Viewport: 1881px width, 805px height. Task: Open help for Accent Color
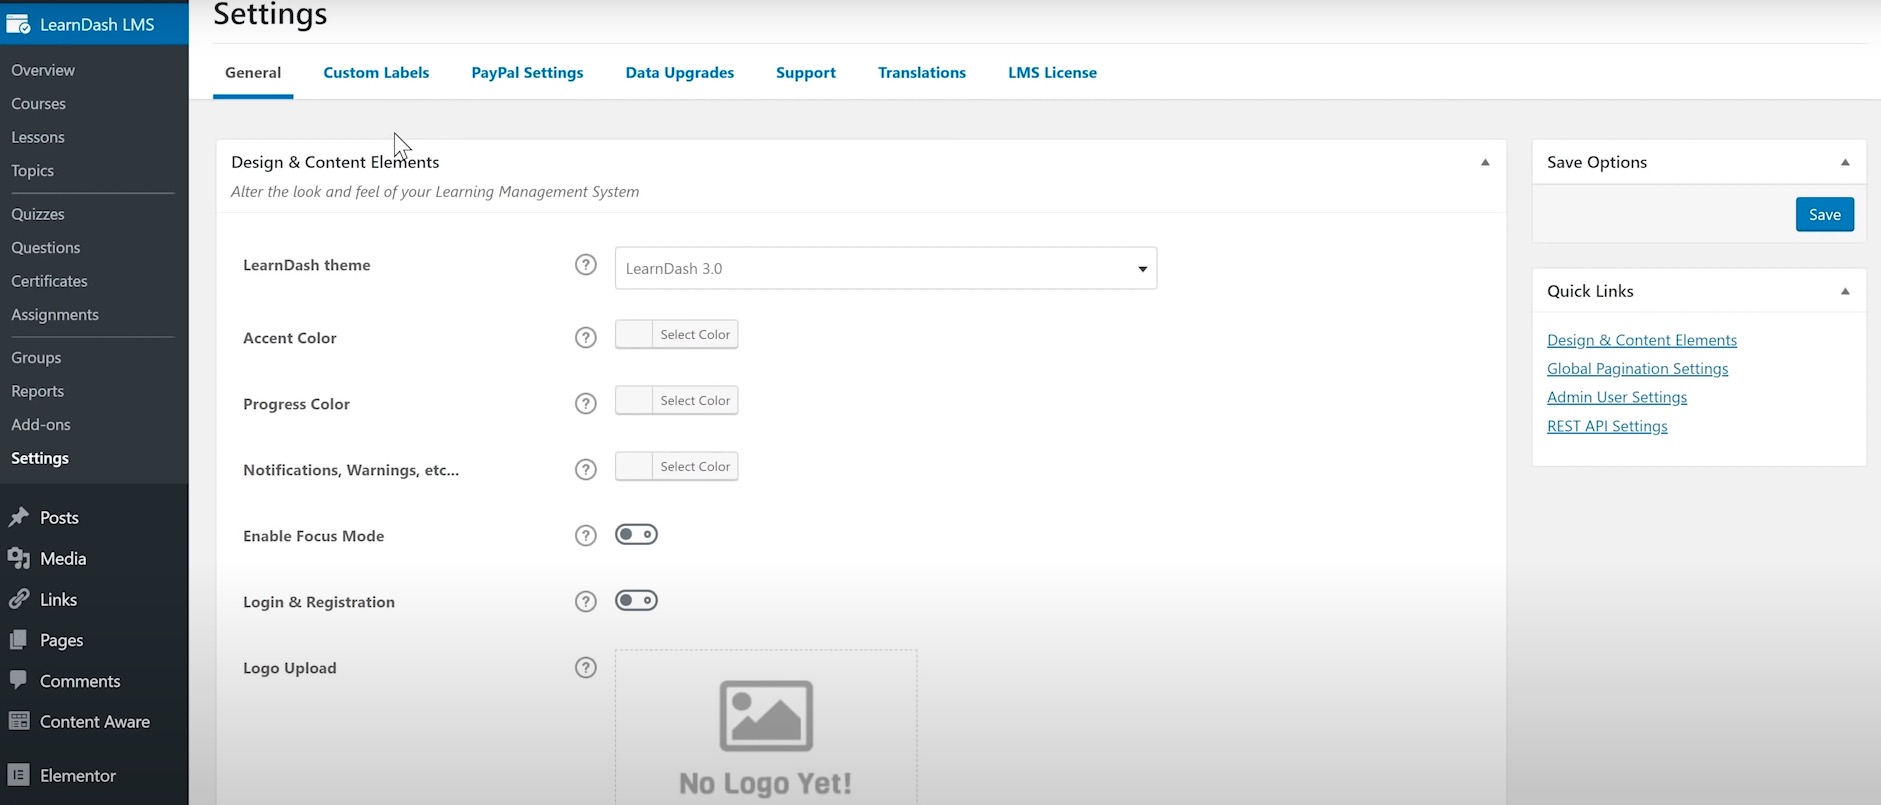coord(586,338)
